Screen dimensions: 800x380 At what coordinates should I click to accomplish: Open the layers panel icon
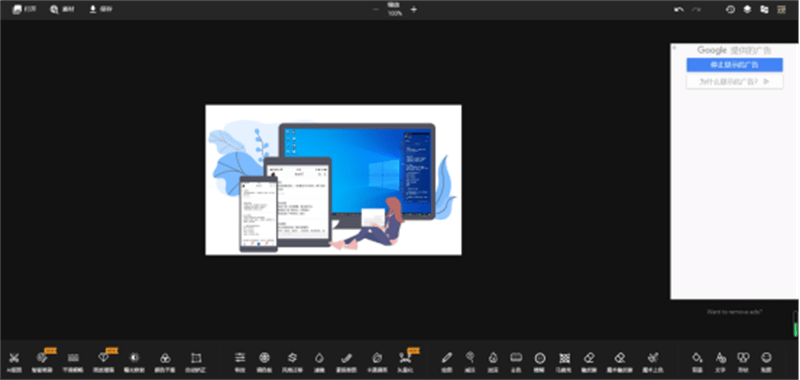click(747, 9)
